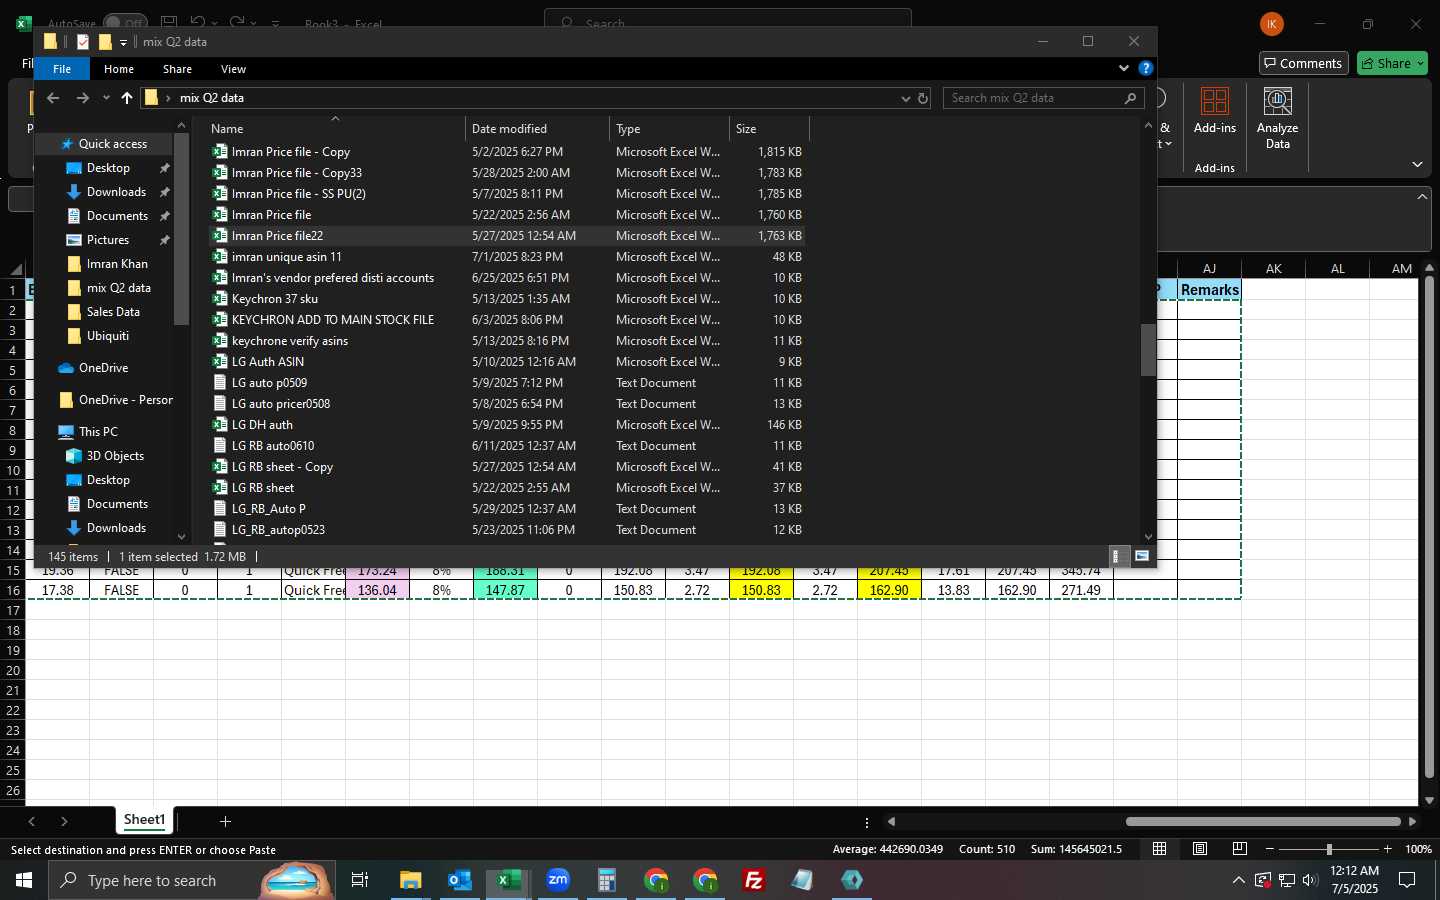Select Sheet1 tab in Excel
Viewport: 1440px width, 900px height.
(144, 820)
